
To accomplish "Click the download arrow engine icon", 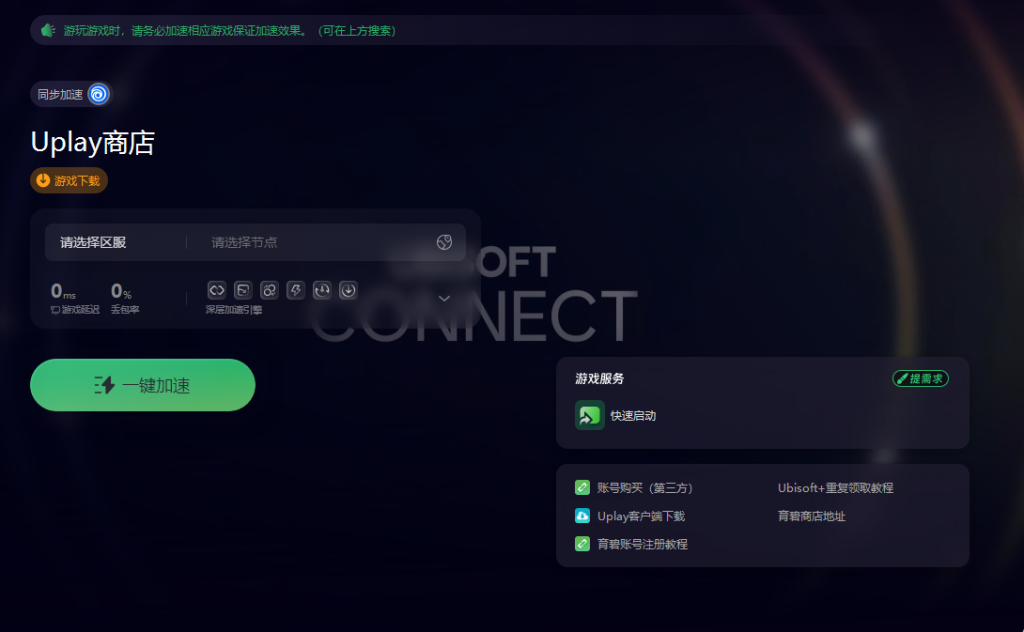I will tap(348, 290).
